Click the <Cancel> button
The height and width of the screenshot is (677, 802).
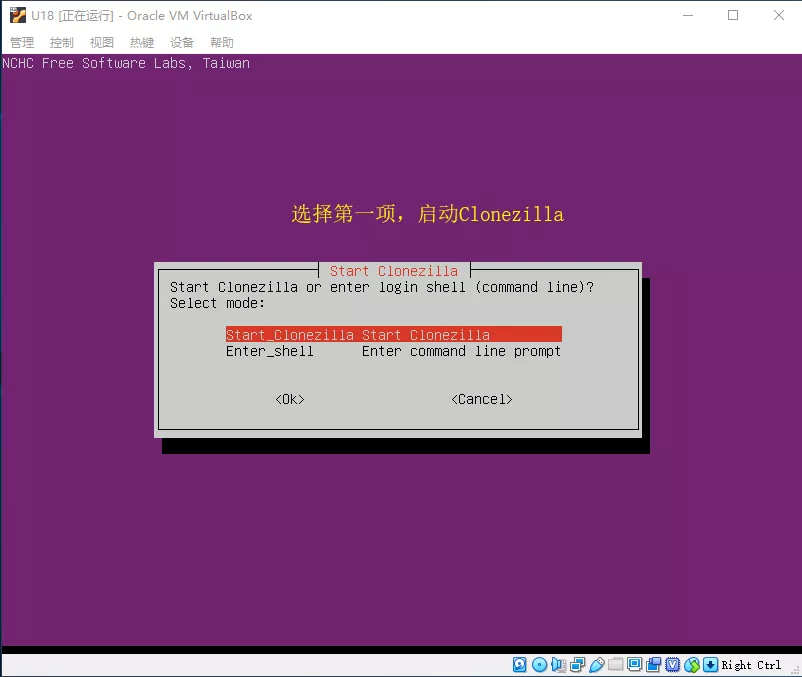482,399
